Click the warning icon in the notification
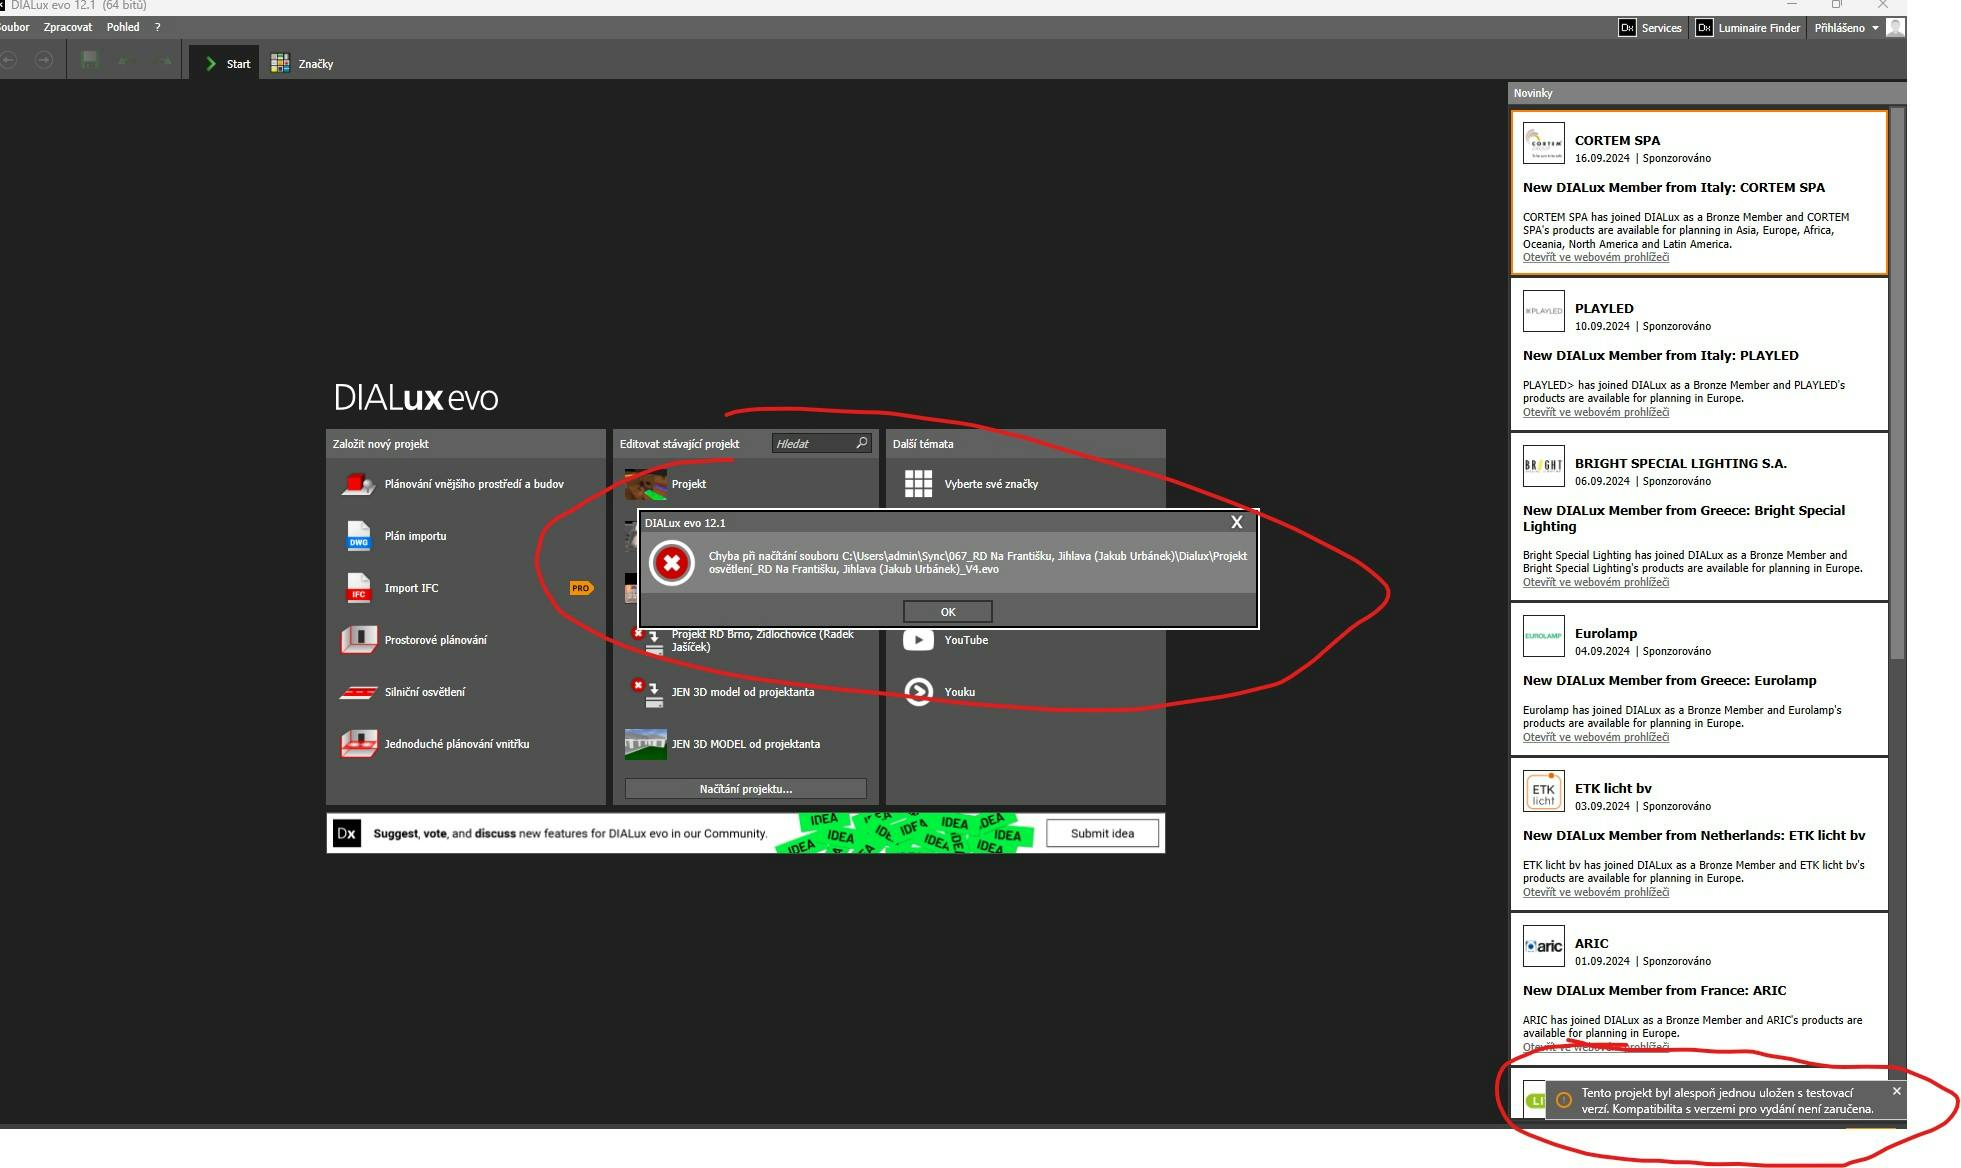 point(1564,1100)
